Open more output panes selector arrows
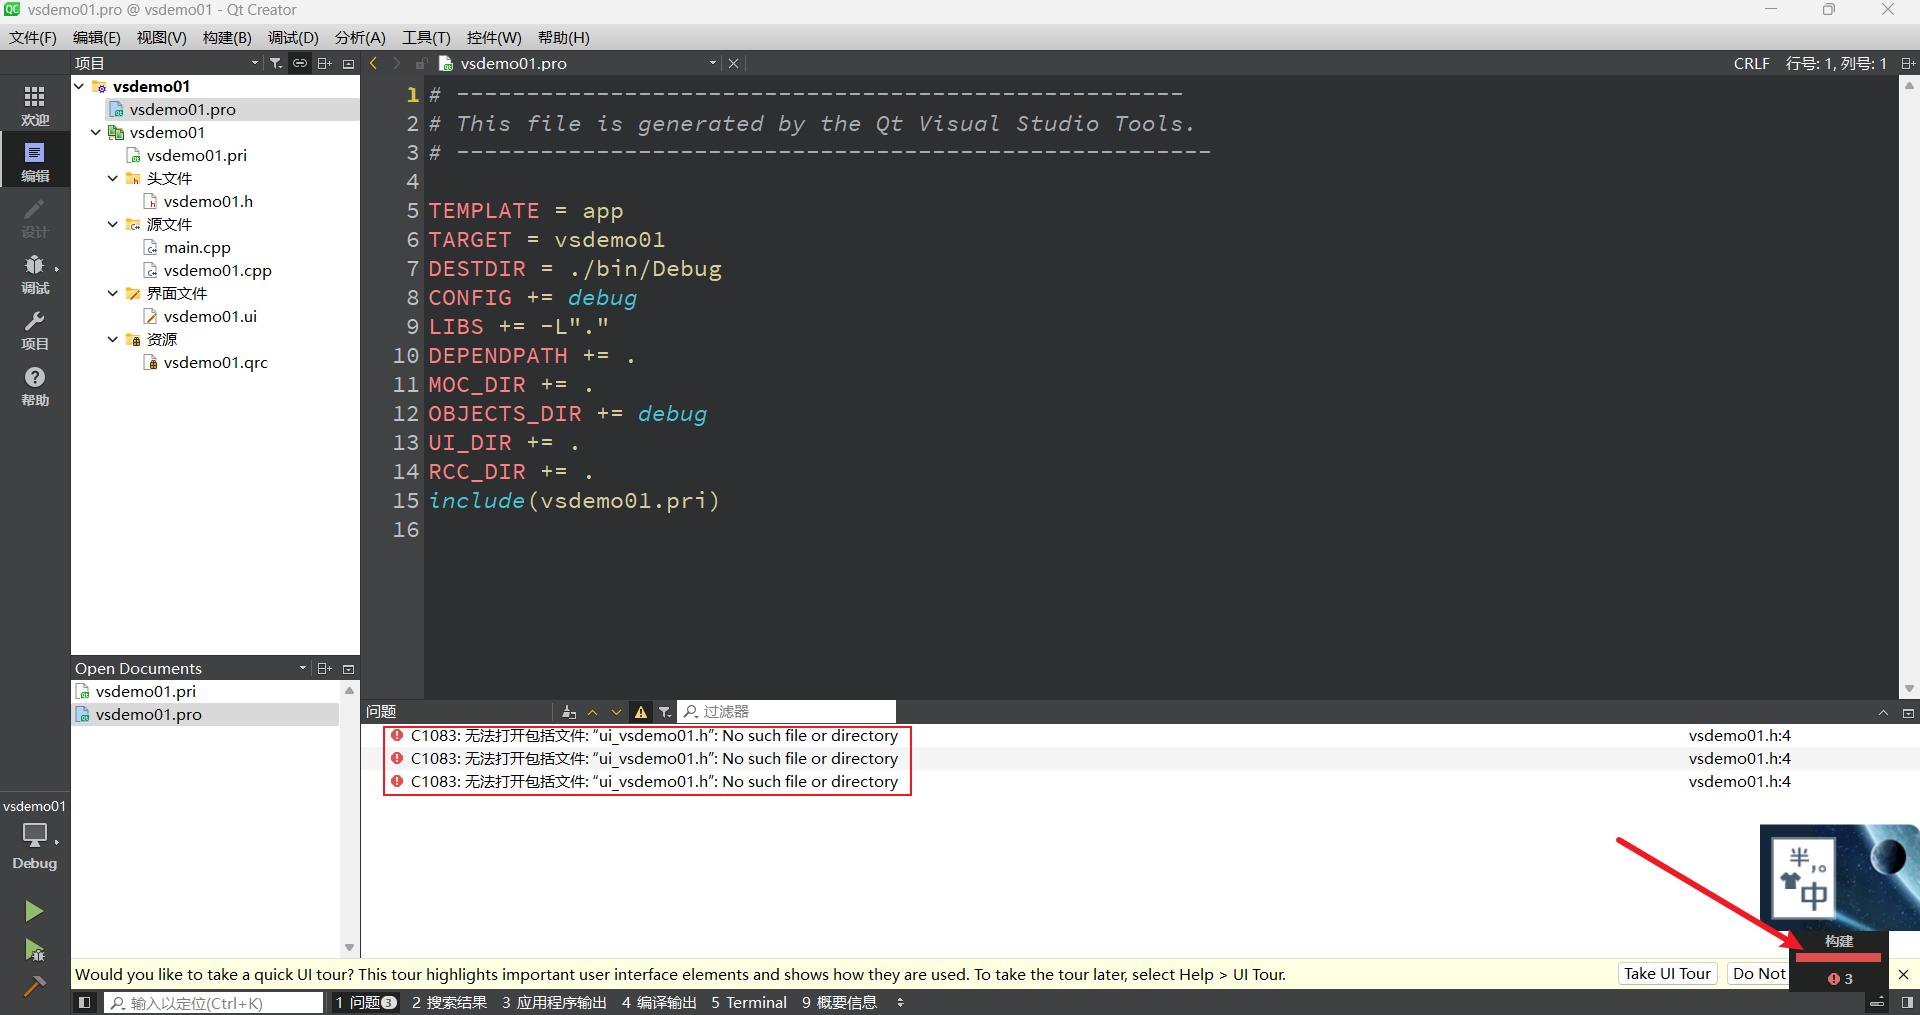Screen dimensions: 1920x1015 coord(900,1002)
